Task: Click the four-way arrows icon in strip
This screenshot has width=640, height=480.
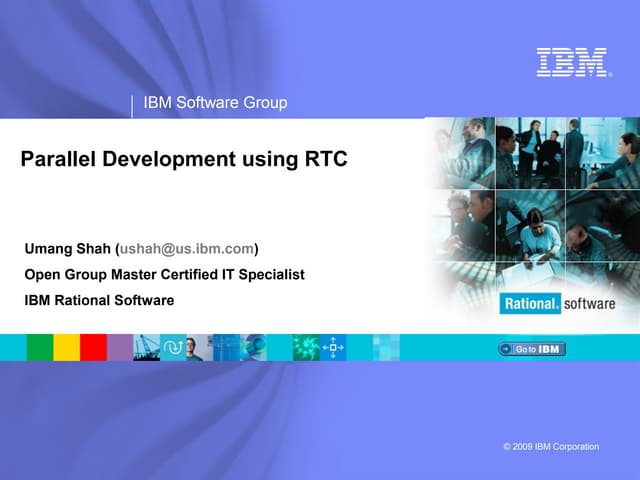Action: [x=333, y=347]
